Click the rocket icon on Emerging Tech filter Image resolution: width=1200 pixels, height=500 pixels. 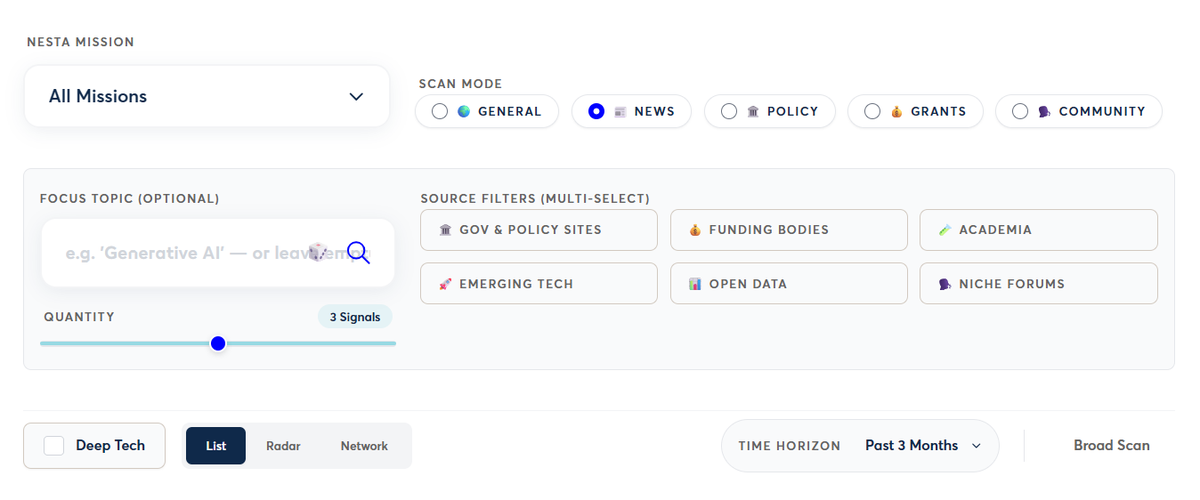446,284
